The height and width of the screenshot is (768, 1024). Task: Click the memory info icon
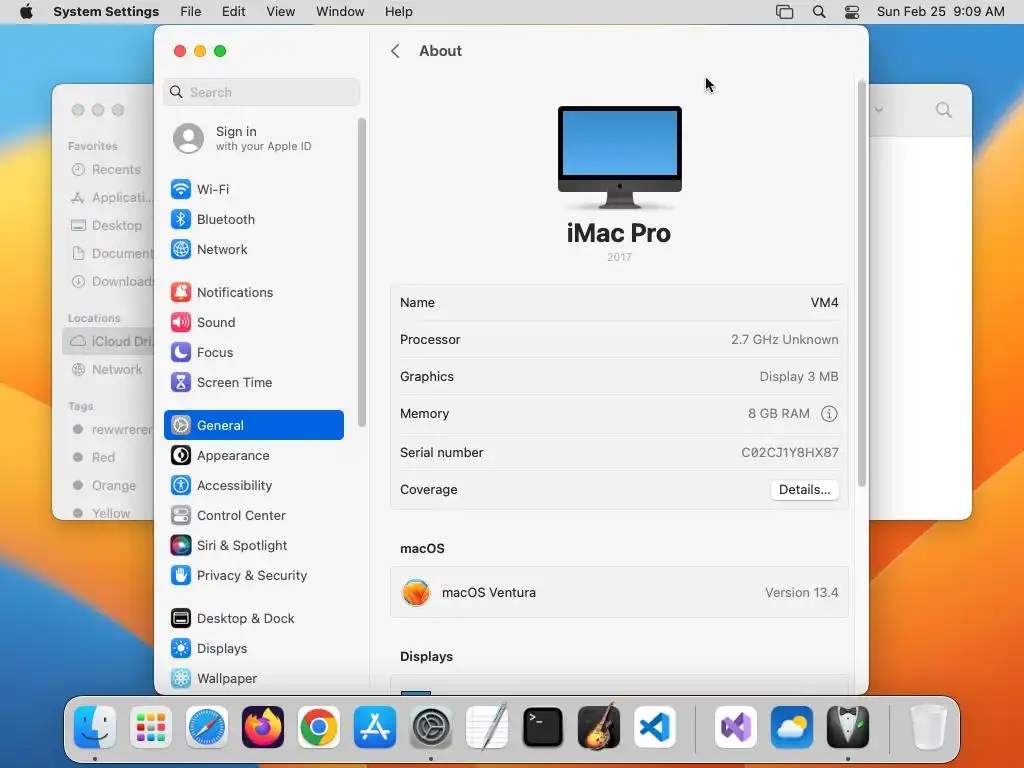pos(829,413)
